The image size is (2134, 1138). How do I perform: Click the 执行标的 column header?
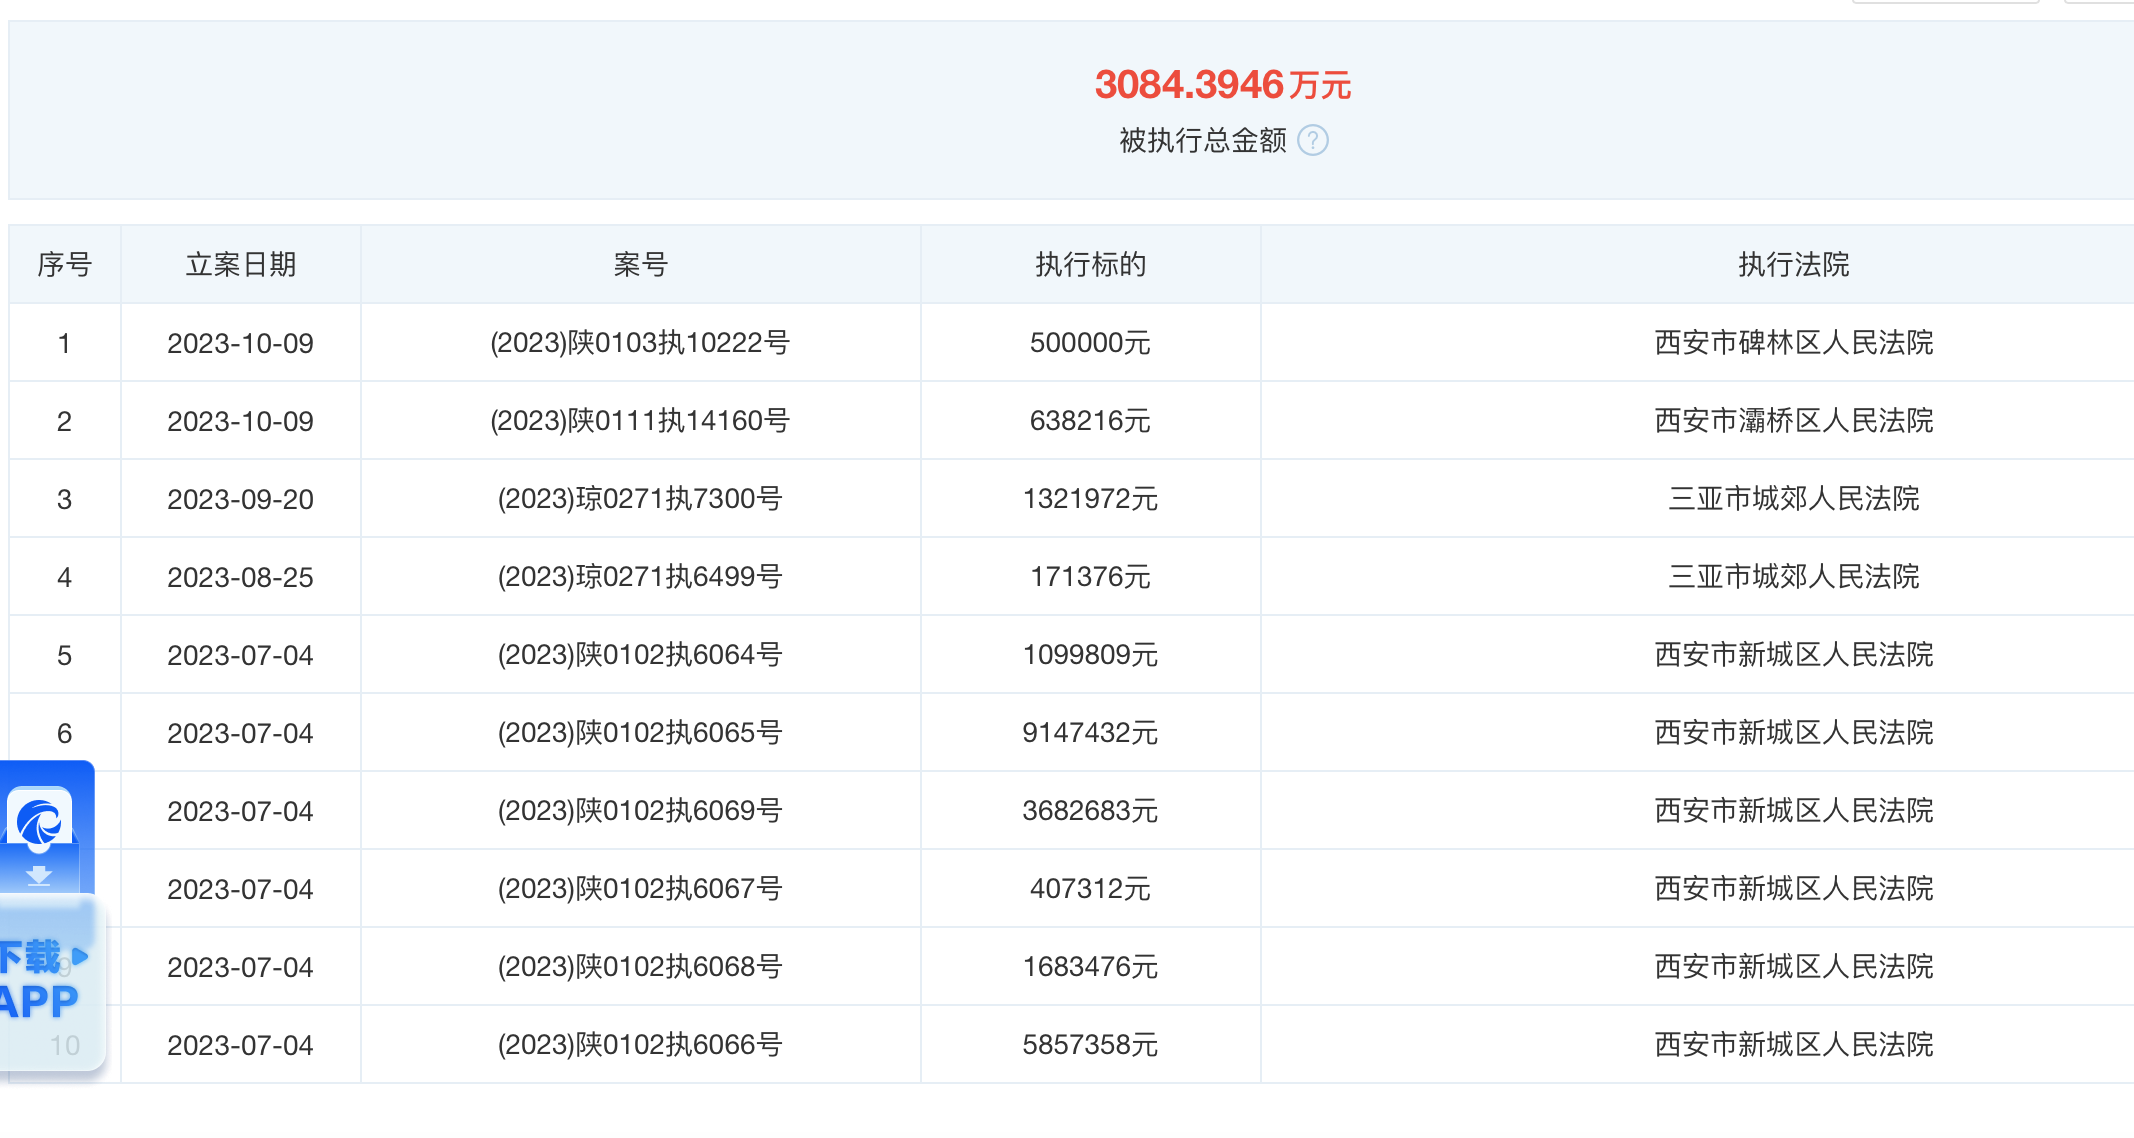pos(1090,265)
